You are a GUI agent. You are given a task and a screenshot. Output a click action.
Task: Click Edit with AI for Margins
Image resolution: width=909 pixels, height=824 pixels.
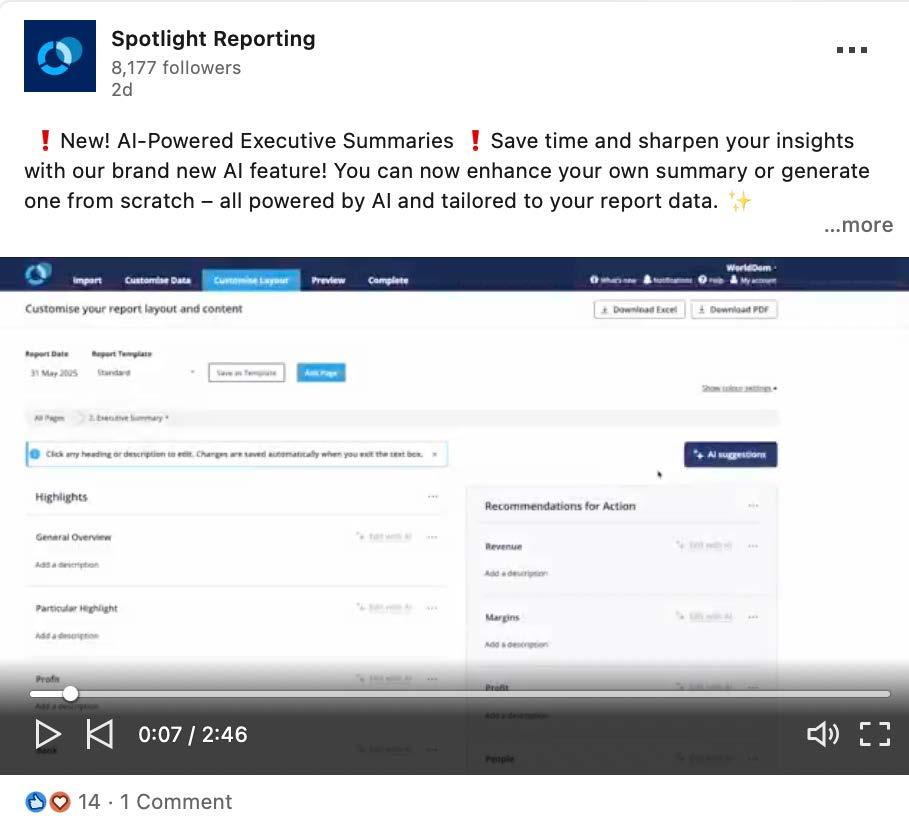coord(704,616)
